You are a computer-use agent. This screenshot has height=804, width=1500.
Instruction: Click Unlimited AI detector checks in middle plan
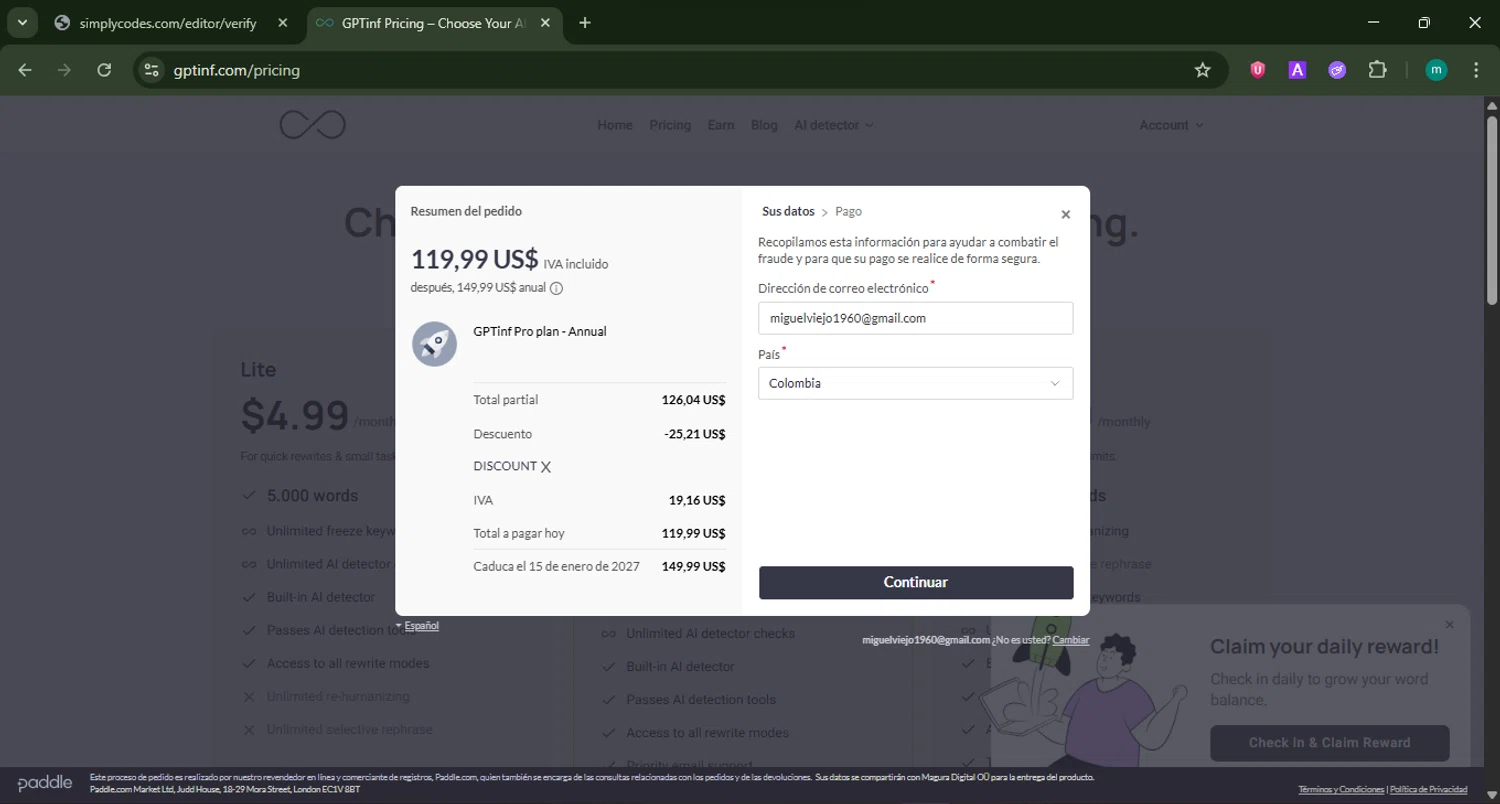711,633
